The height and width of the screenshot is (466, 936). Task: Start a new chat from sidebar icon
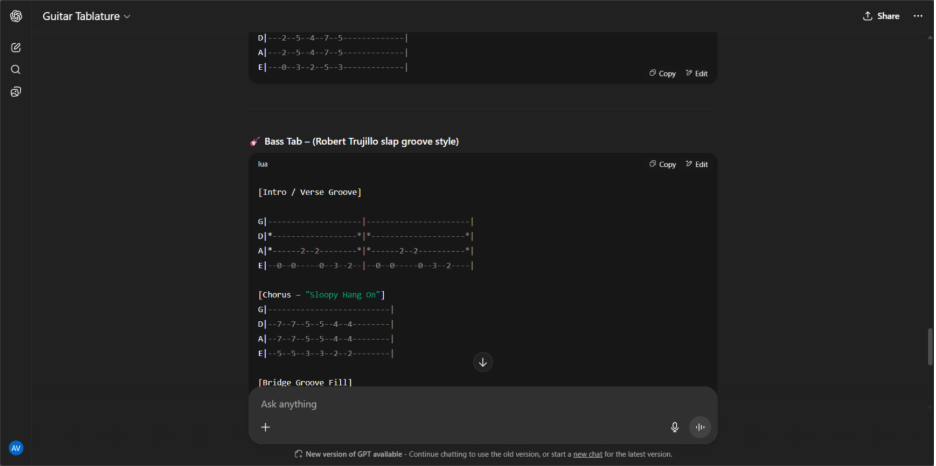(x=16, y=48)
